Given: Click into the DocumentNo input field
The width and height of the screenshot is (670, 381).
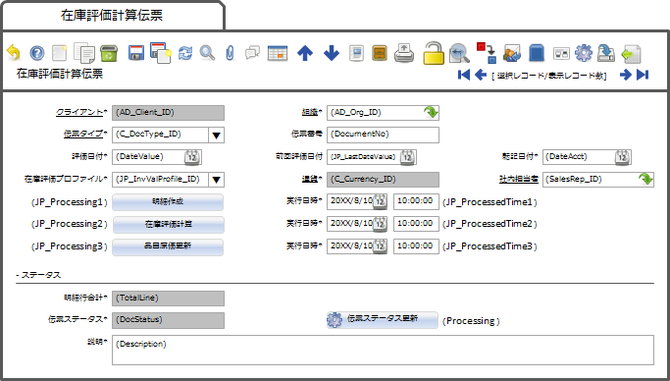Looking at the screenshot, I should tap(383, 135).
